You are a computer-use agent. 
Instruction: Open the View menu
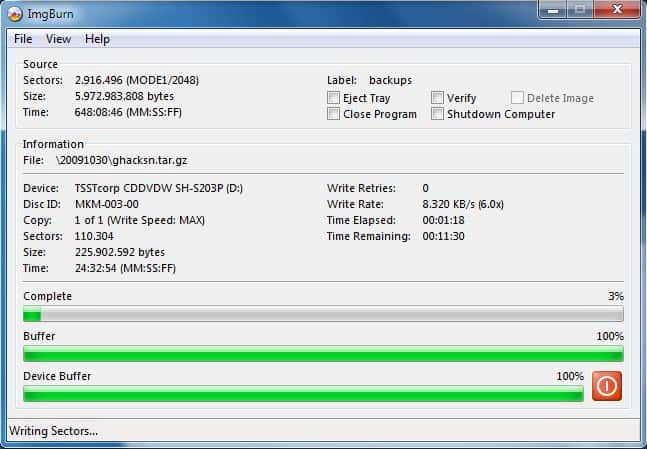tap(58, 39)
